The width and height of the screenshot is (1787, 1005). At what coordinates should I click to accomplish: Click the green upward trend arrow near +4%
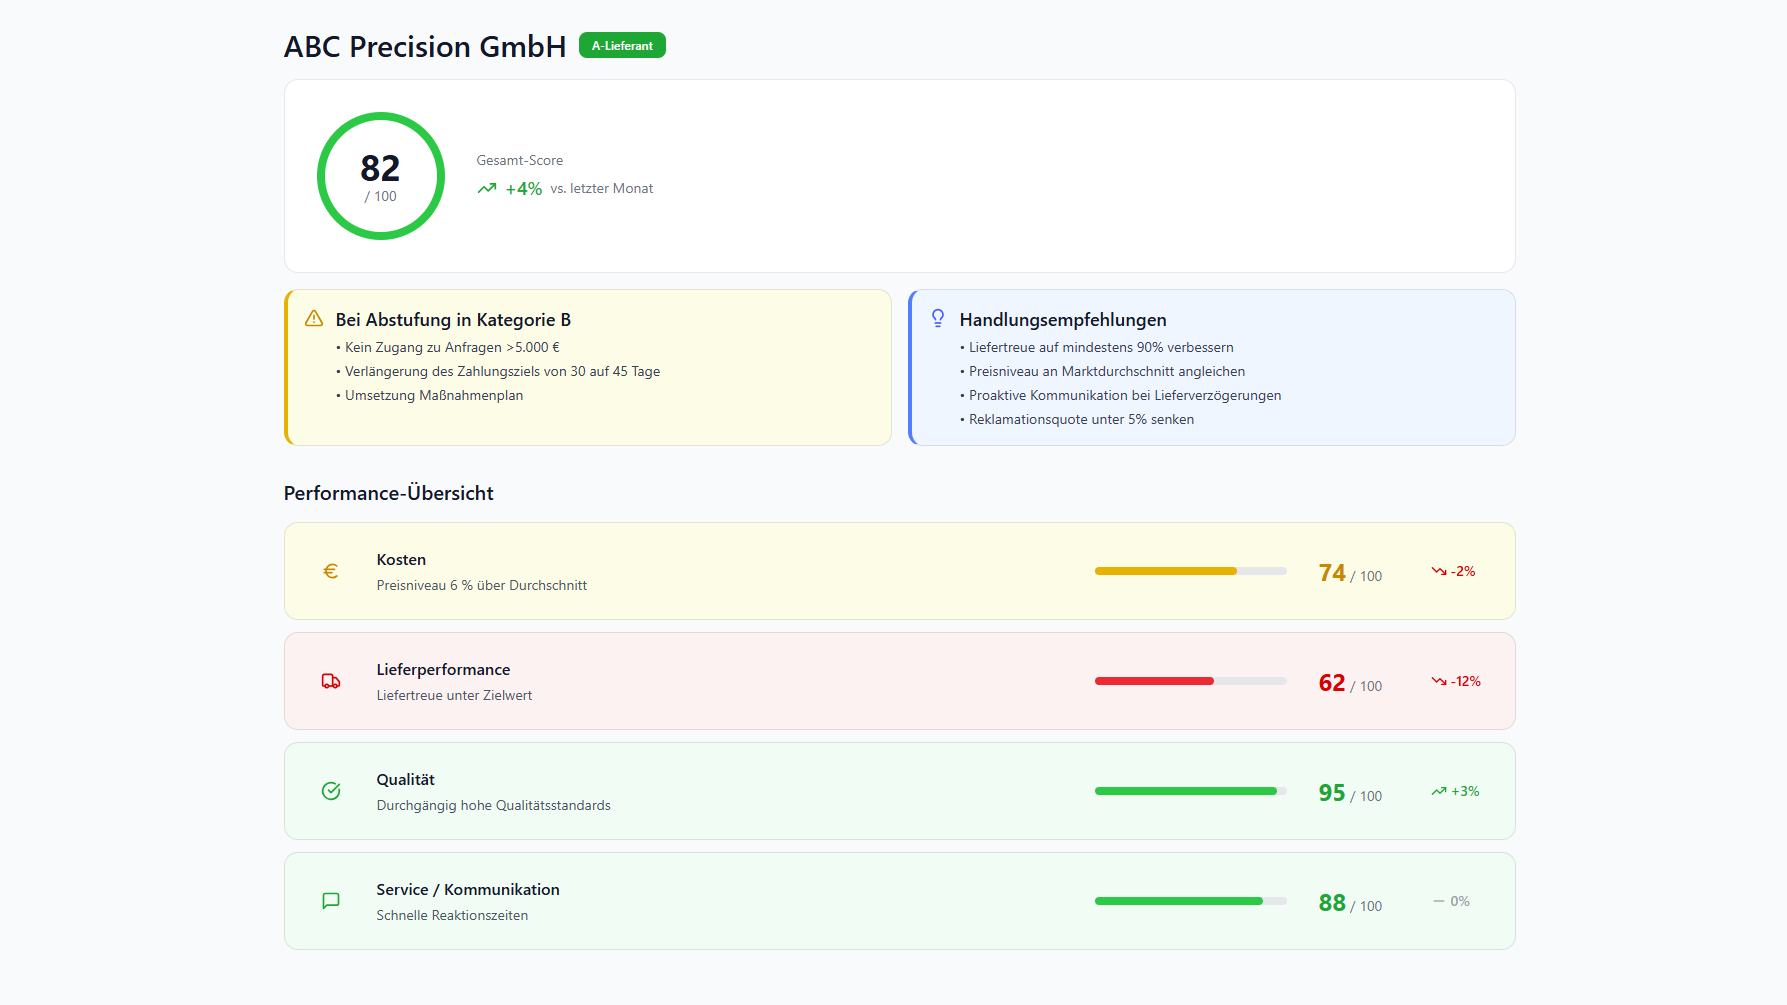pos(487,188)
